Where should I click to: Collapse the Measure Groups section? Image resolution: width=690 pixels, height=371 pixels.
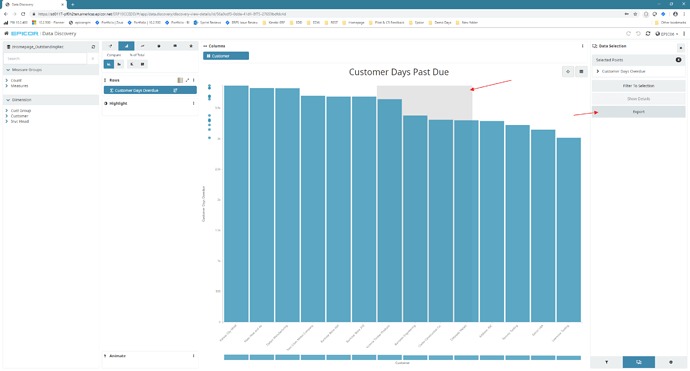[8, 70]
